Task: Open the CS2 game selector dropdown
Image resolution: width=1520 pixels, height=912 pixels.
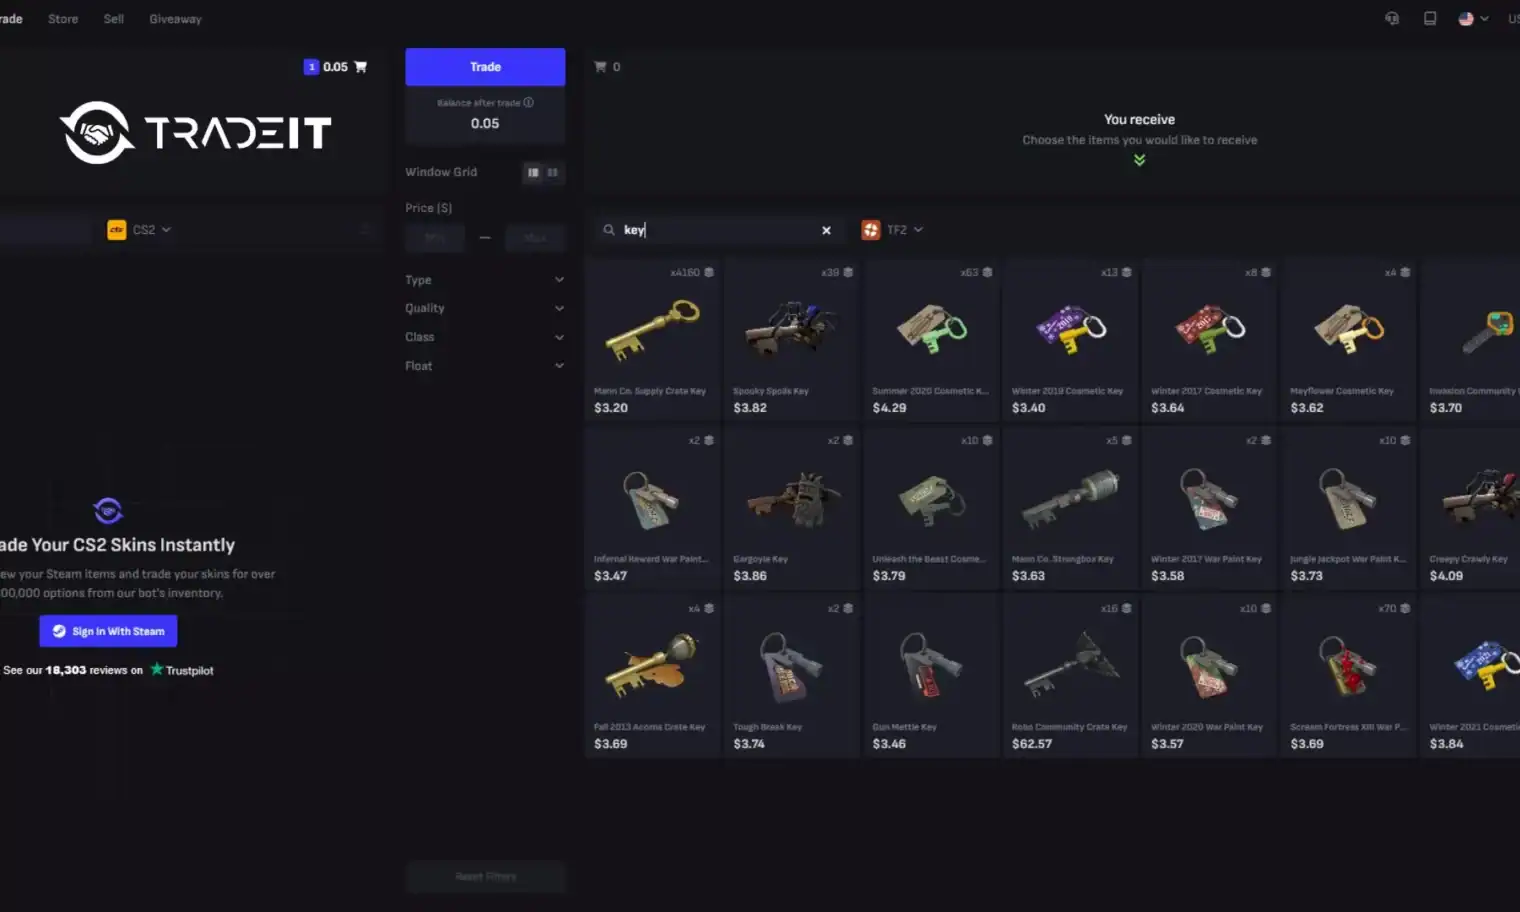Action: 139,230
